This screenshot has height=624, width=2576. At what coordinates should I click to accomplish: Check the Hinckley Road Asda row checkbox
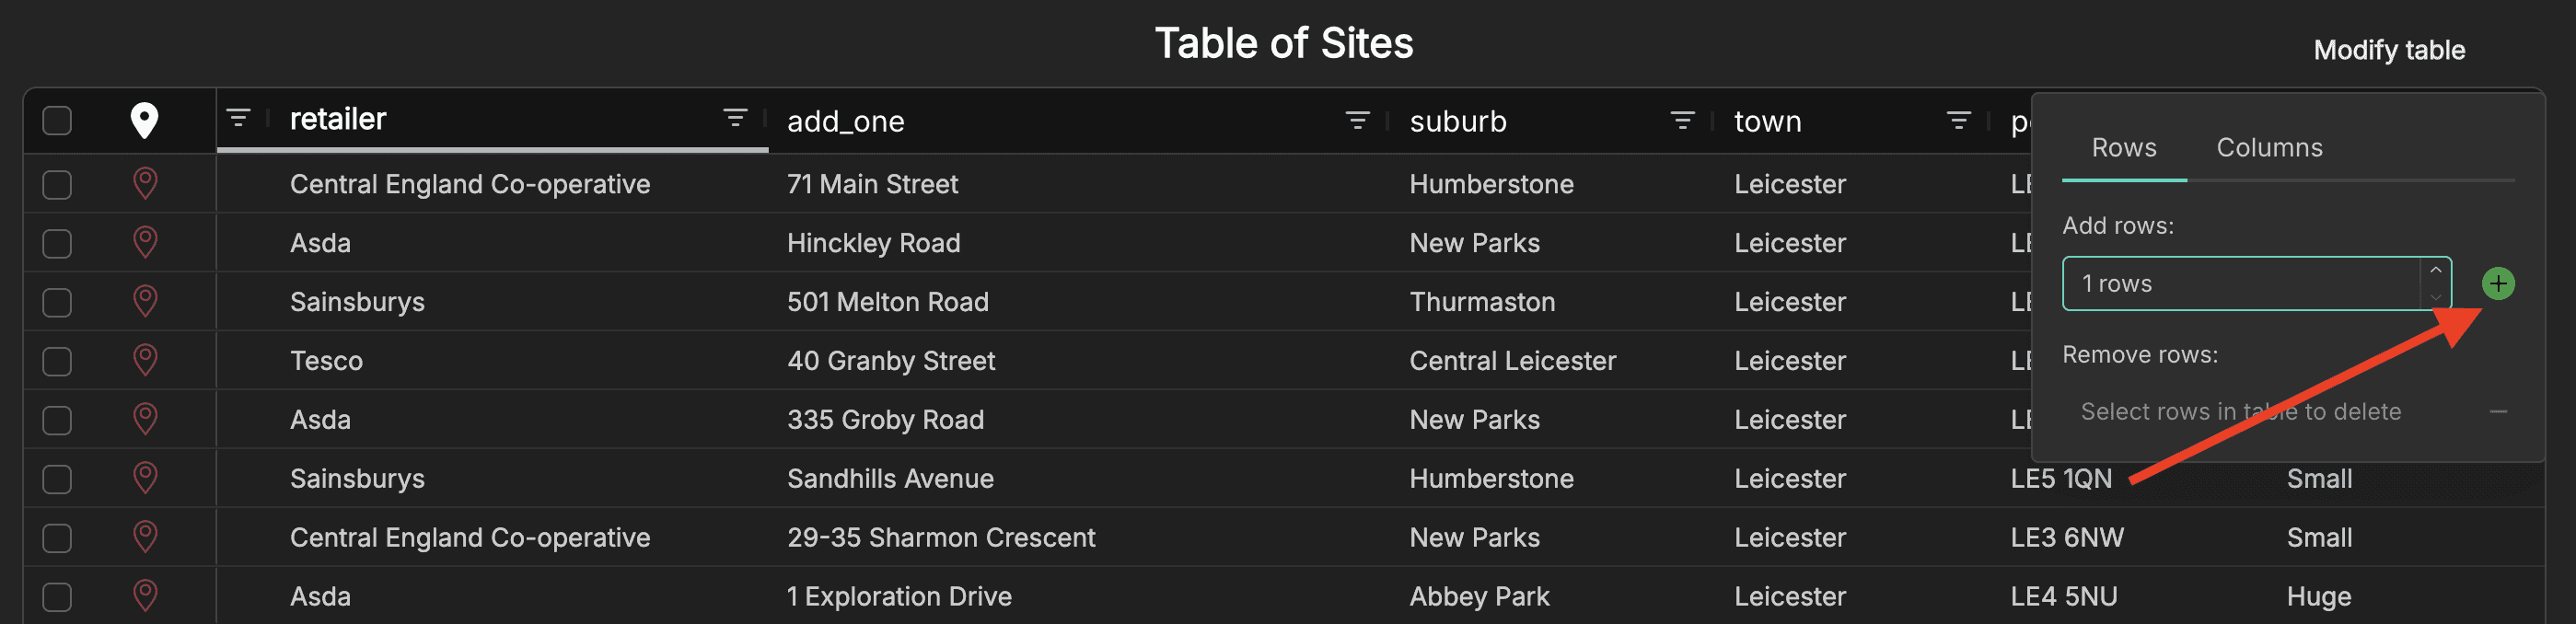click(x=57, y=243)
